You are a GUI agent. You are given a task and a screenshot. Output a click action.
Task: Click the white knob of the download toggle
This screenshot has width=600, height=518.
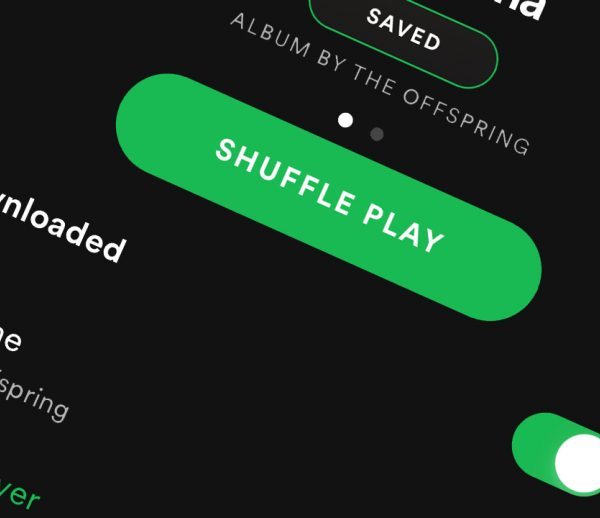click(580, 464)
